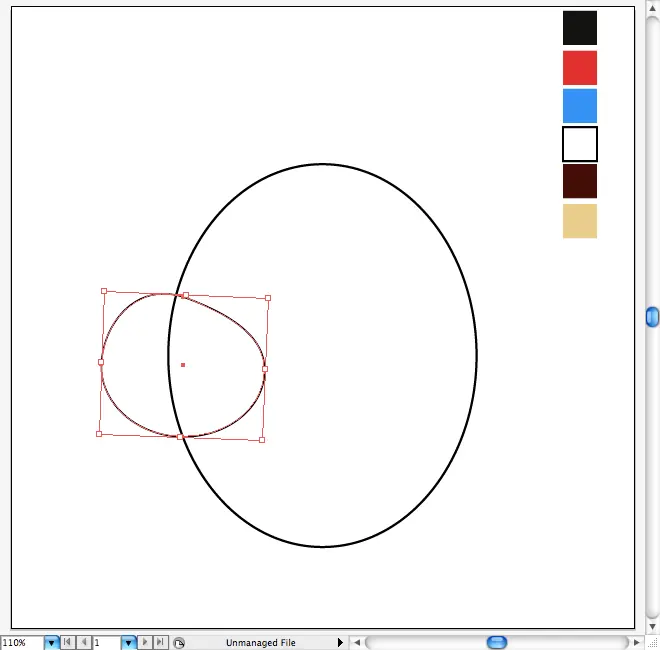
Task: Click the vertical scrollbar up arrow
Action: tap(652, 8)
